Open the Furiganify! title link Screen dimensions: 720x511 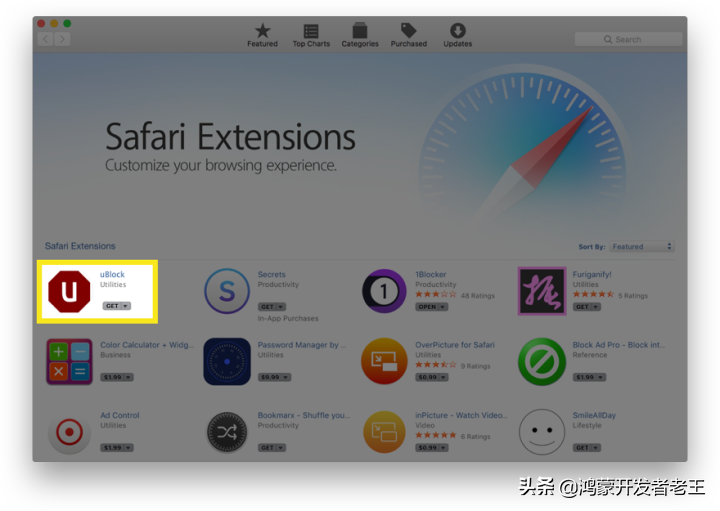click(592, 274)
